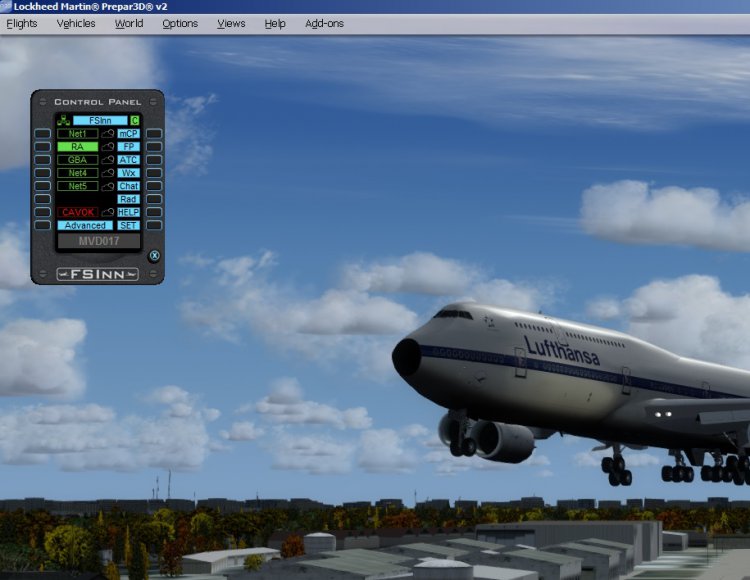Image resolution: width=750 pixels, height=580 pixels.
Task: Open the ATC panel
Action: (x=128, y=160)
